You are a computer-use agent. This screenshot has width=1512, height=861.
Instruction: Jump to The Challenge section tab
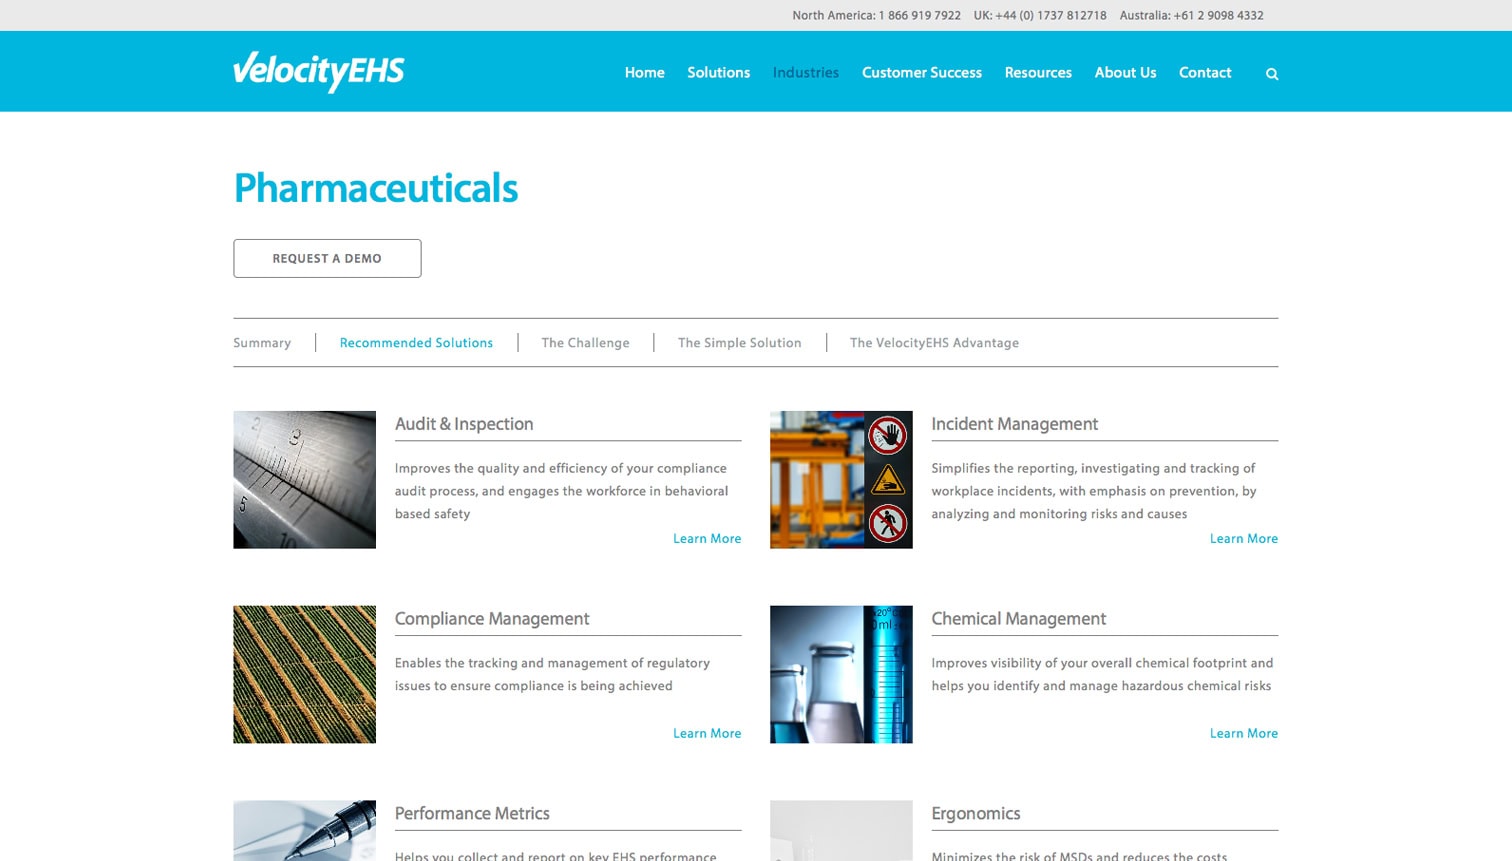(585, 343)
